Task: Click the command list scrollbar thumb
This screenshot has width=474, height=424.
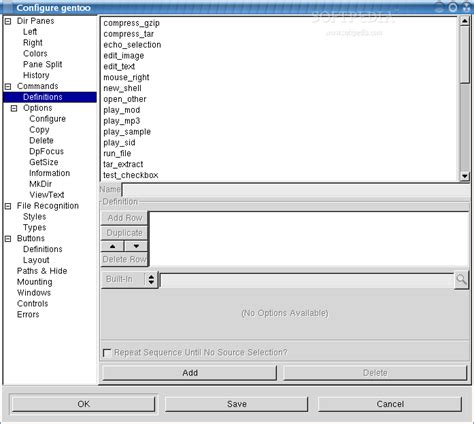Action: [464, 54]
